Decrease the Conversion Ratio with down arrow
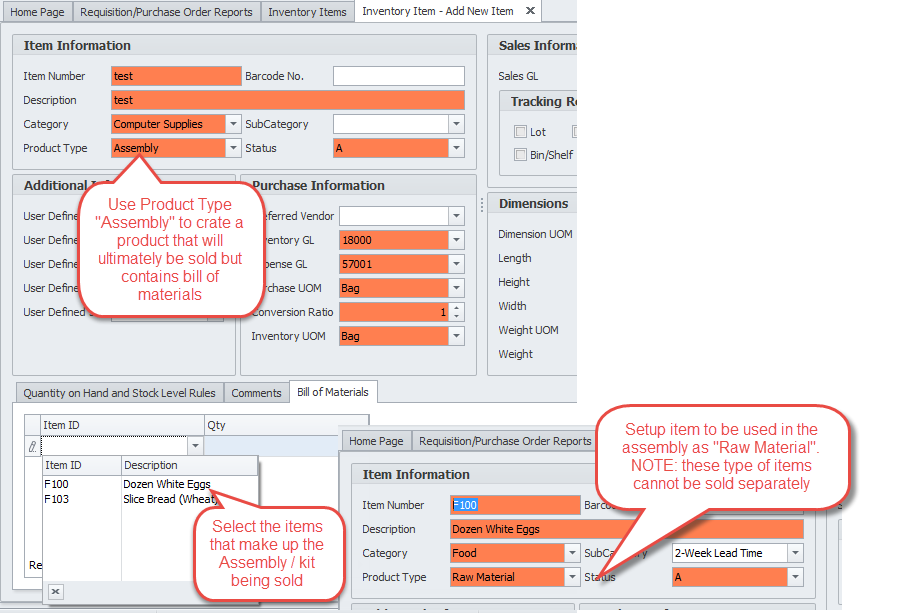Viewport: 915px width, 613px height. (x=457, y=317)
